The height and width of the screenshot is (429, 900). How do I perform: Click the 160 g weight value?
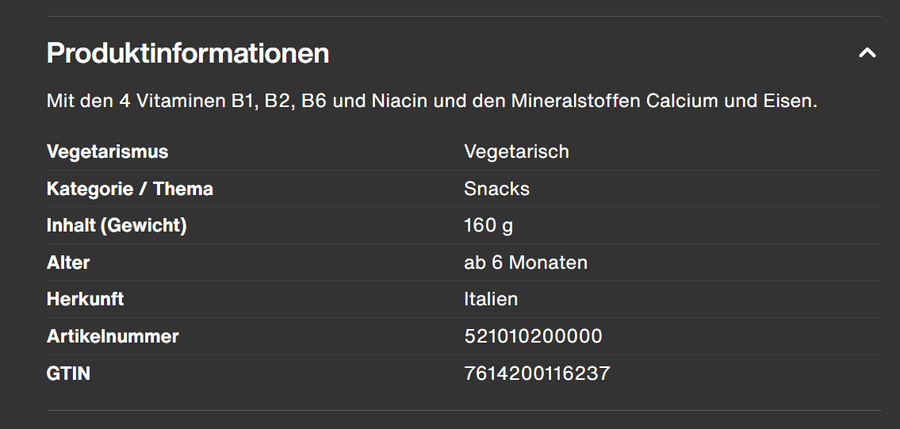click(489, 226)
